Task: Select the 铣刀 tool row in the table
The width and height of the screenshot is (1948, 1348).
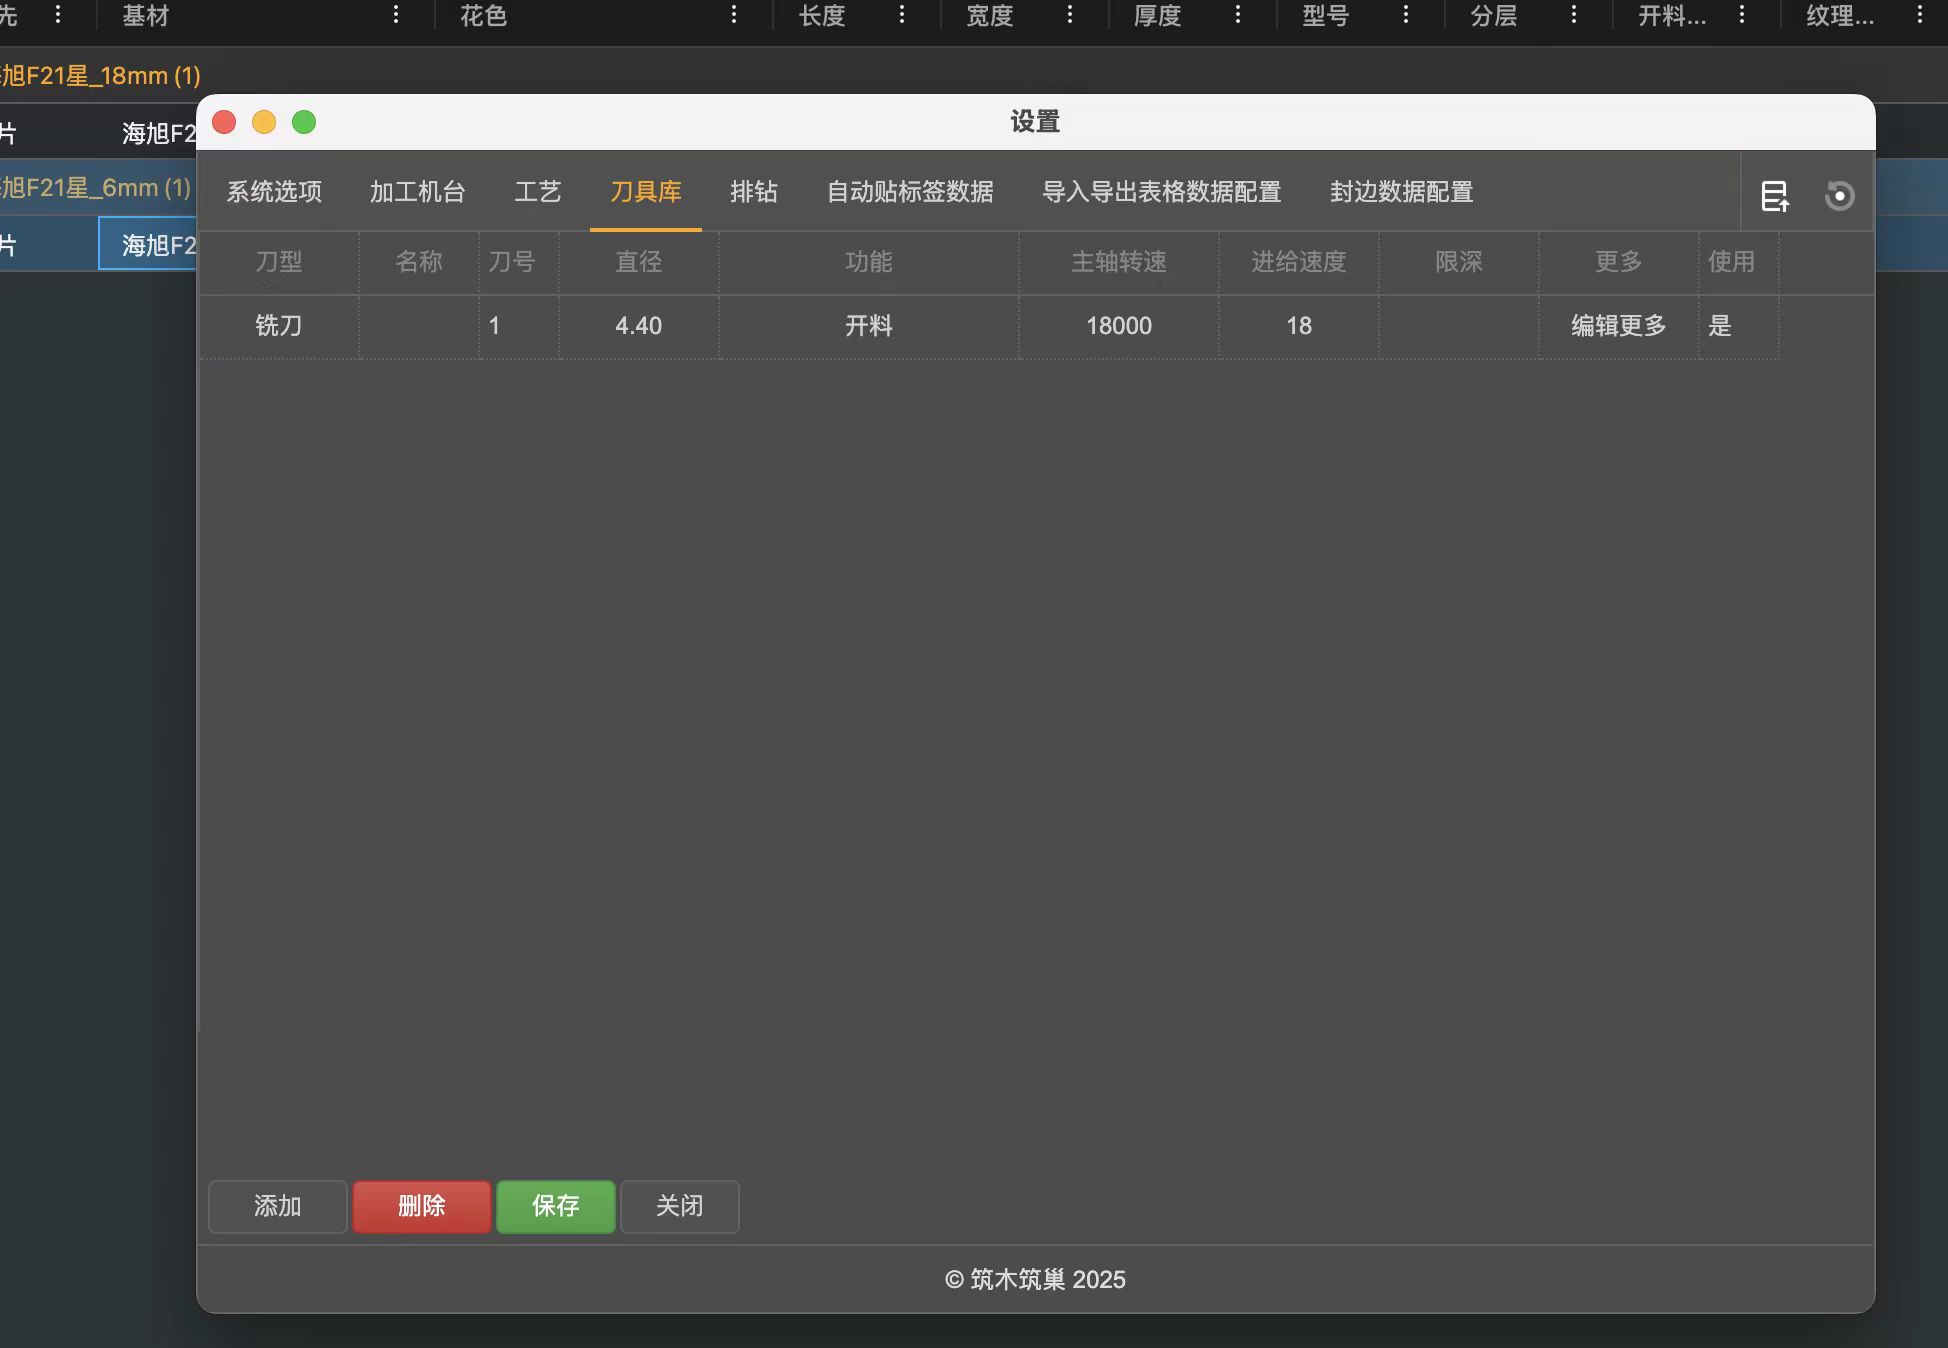Action: pos(280,325)
